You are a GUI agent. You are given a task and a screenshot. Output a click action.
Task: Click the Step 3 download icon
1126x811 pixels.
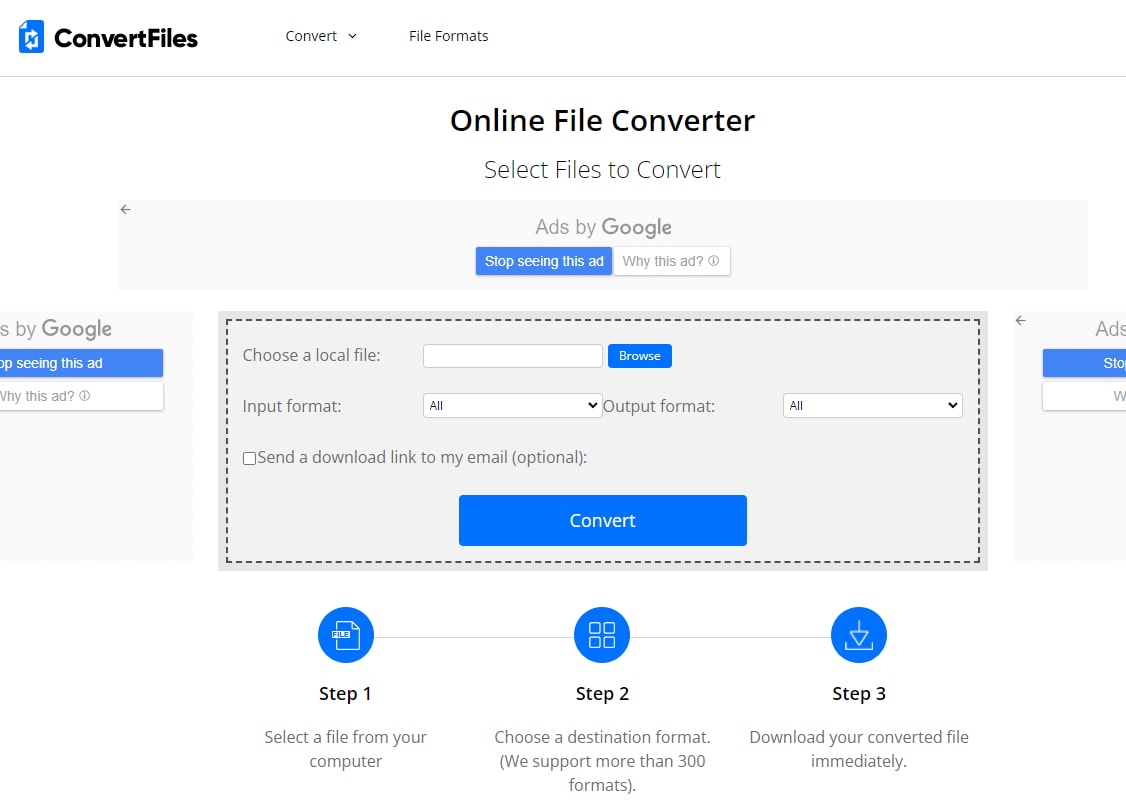pos(859,635)
